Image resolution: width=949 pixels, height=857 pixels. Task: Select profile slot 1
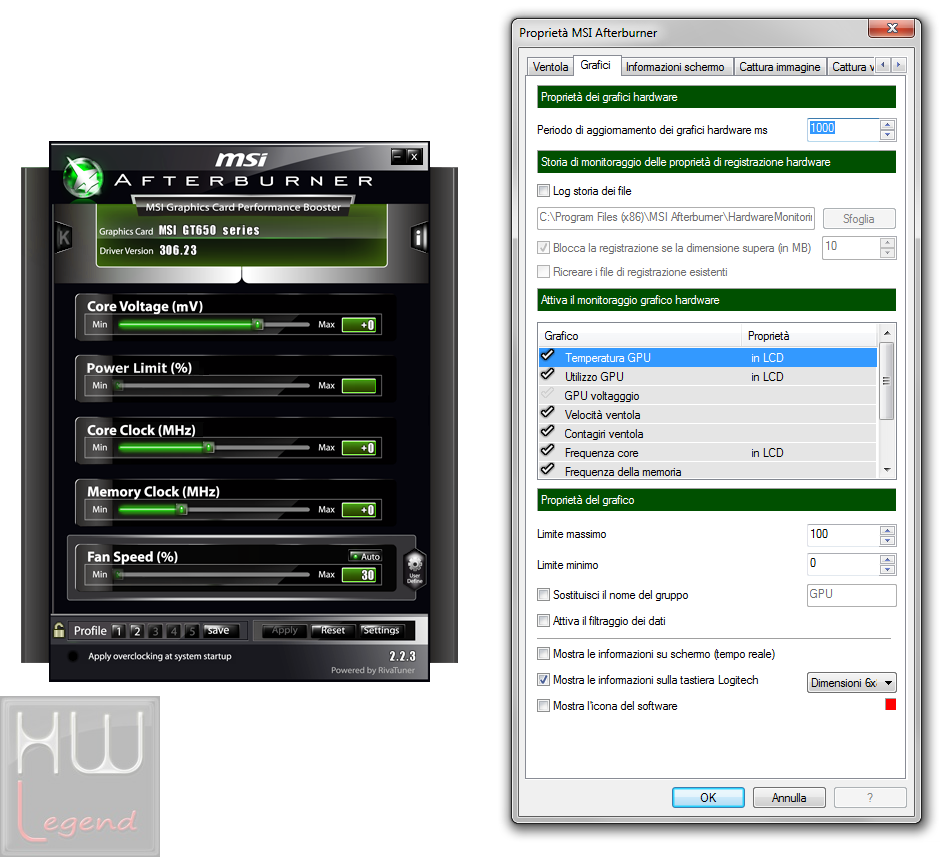point(119,631)
